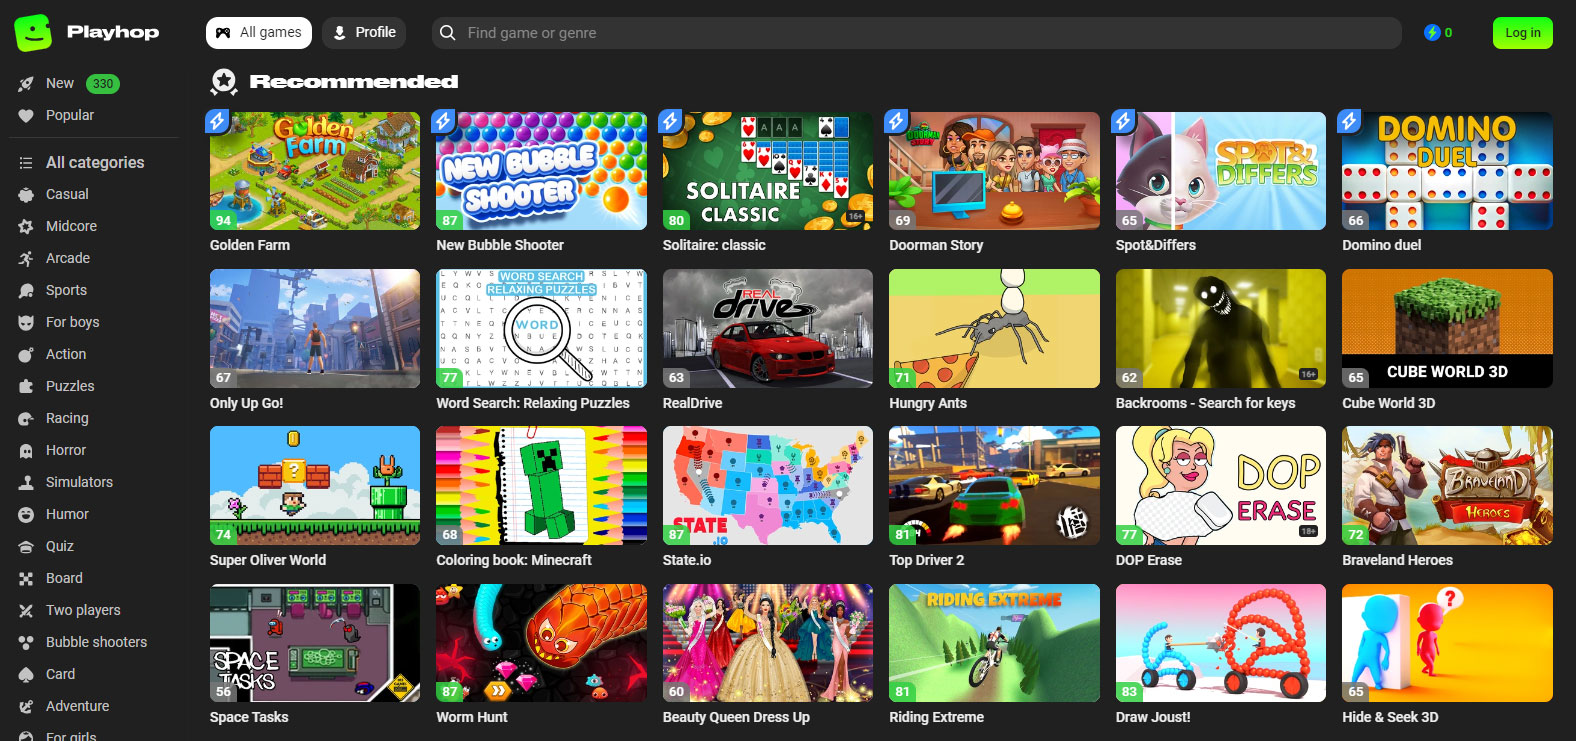Click the Puzzles piece icon
Viewport: 1576px width, 741px height.
(26, 387)
